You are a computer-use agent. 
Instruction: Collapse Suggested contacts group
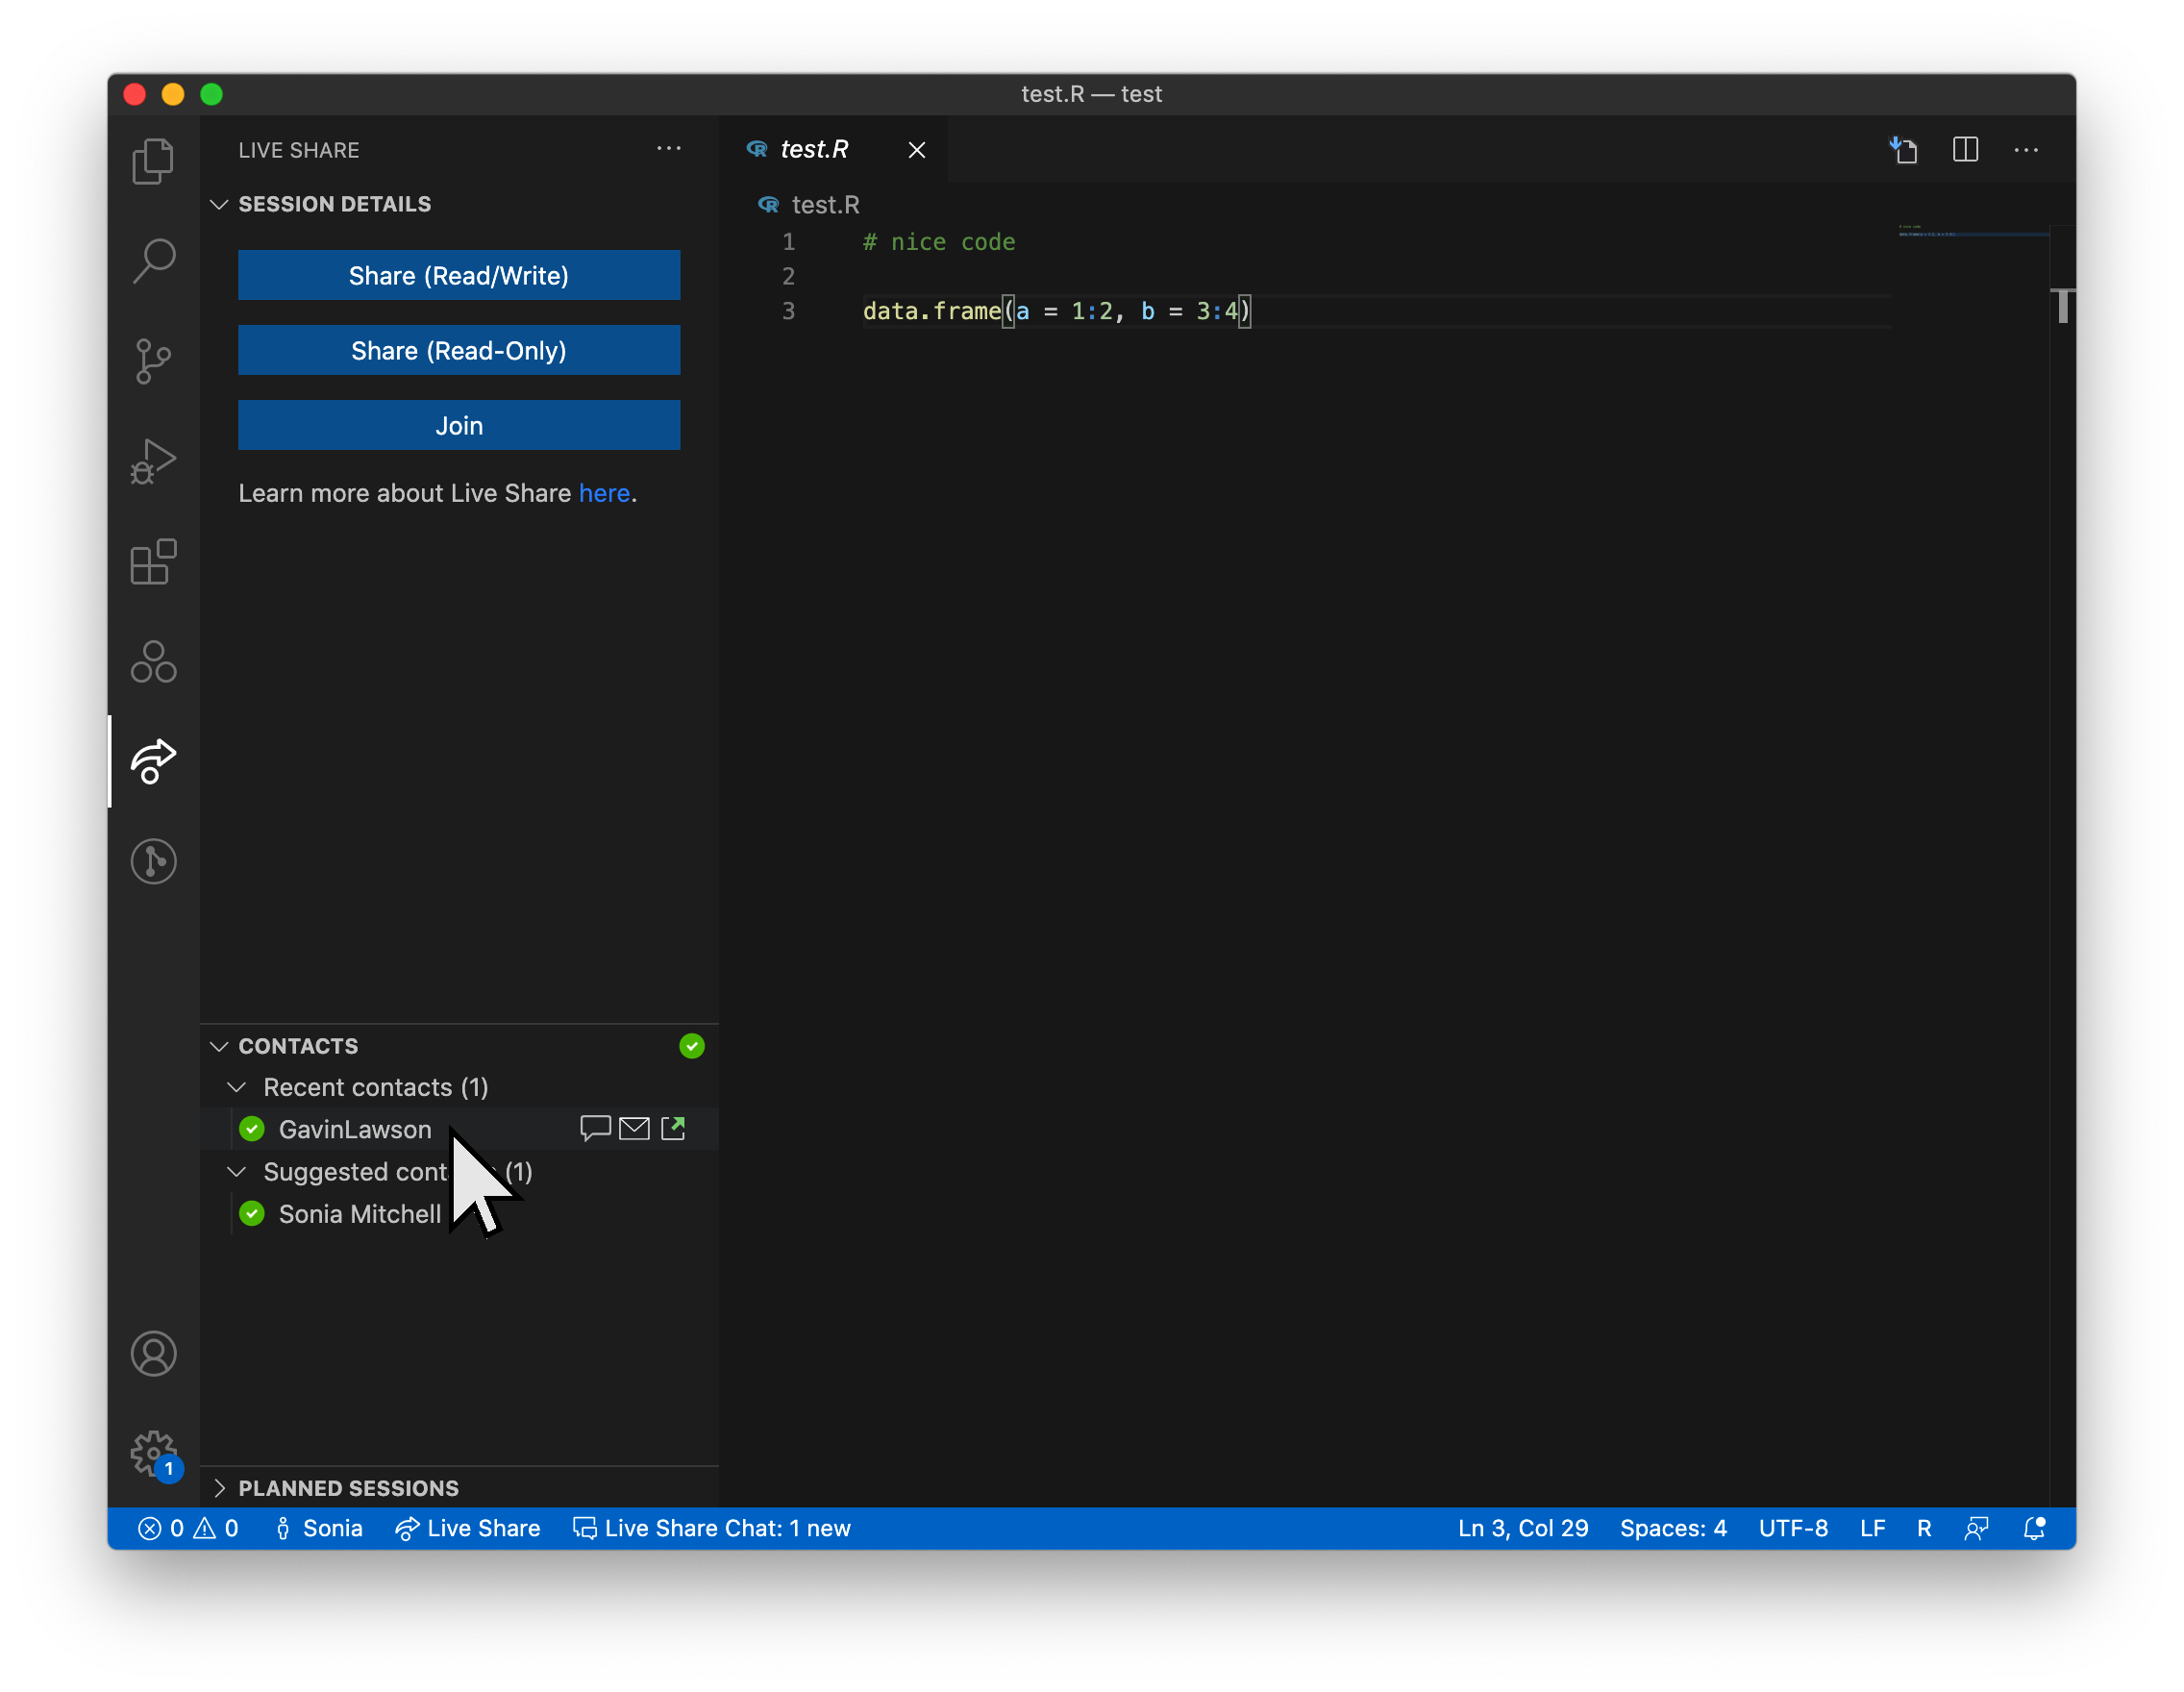pos(236,1171)
